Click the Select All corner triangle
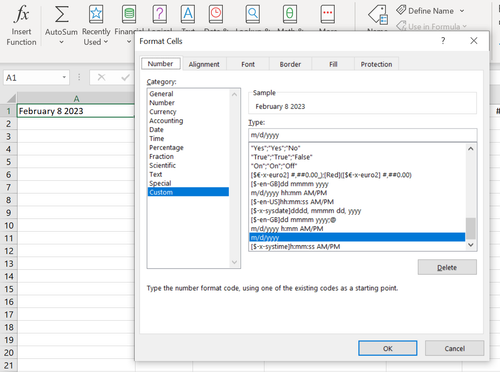The image size is (500, 372). tap(11, 98)
